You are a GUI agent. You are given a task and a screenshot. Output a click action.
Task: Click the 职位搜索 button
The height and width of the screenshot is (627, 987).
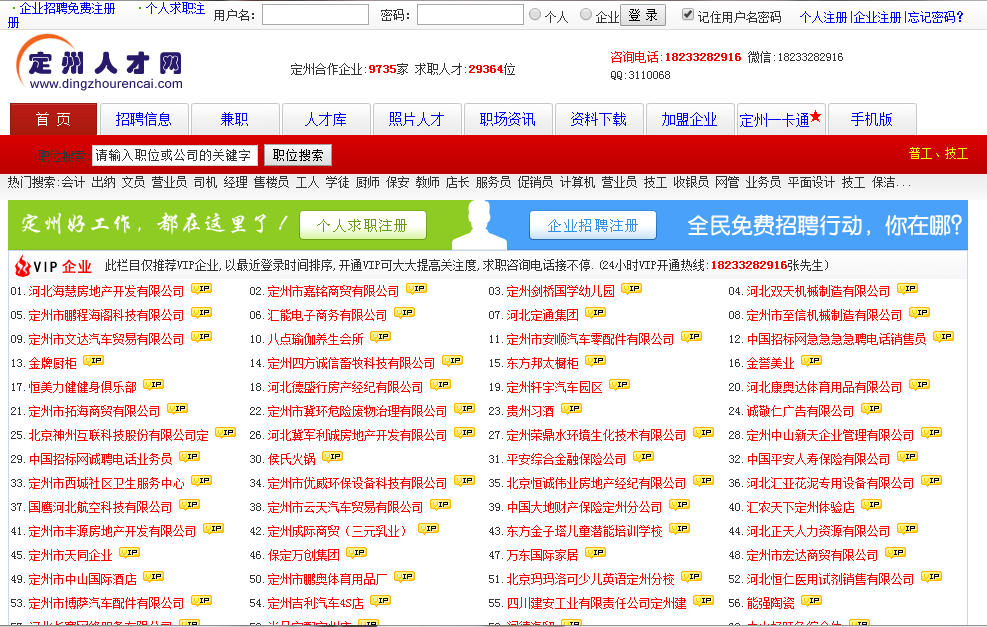click(x=298, y=155)
